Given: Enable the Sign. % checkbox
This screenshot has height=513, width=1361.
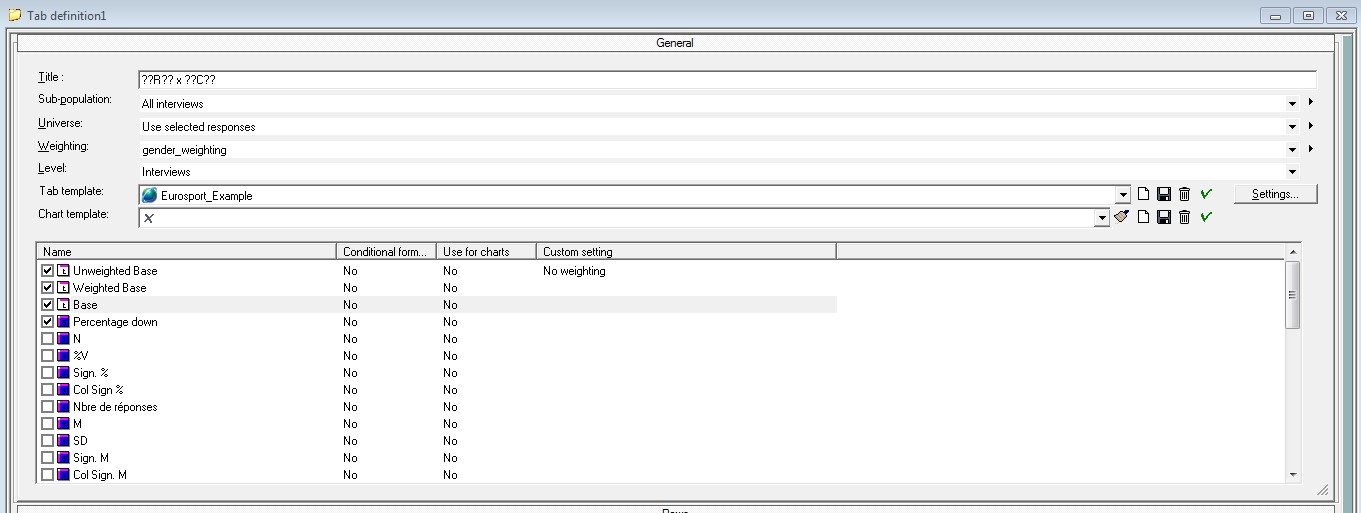Looking at the screenshot, I should (x=47, y=373).
